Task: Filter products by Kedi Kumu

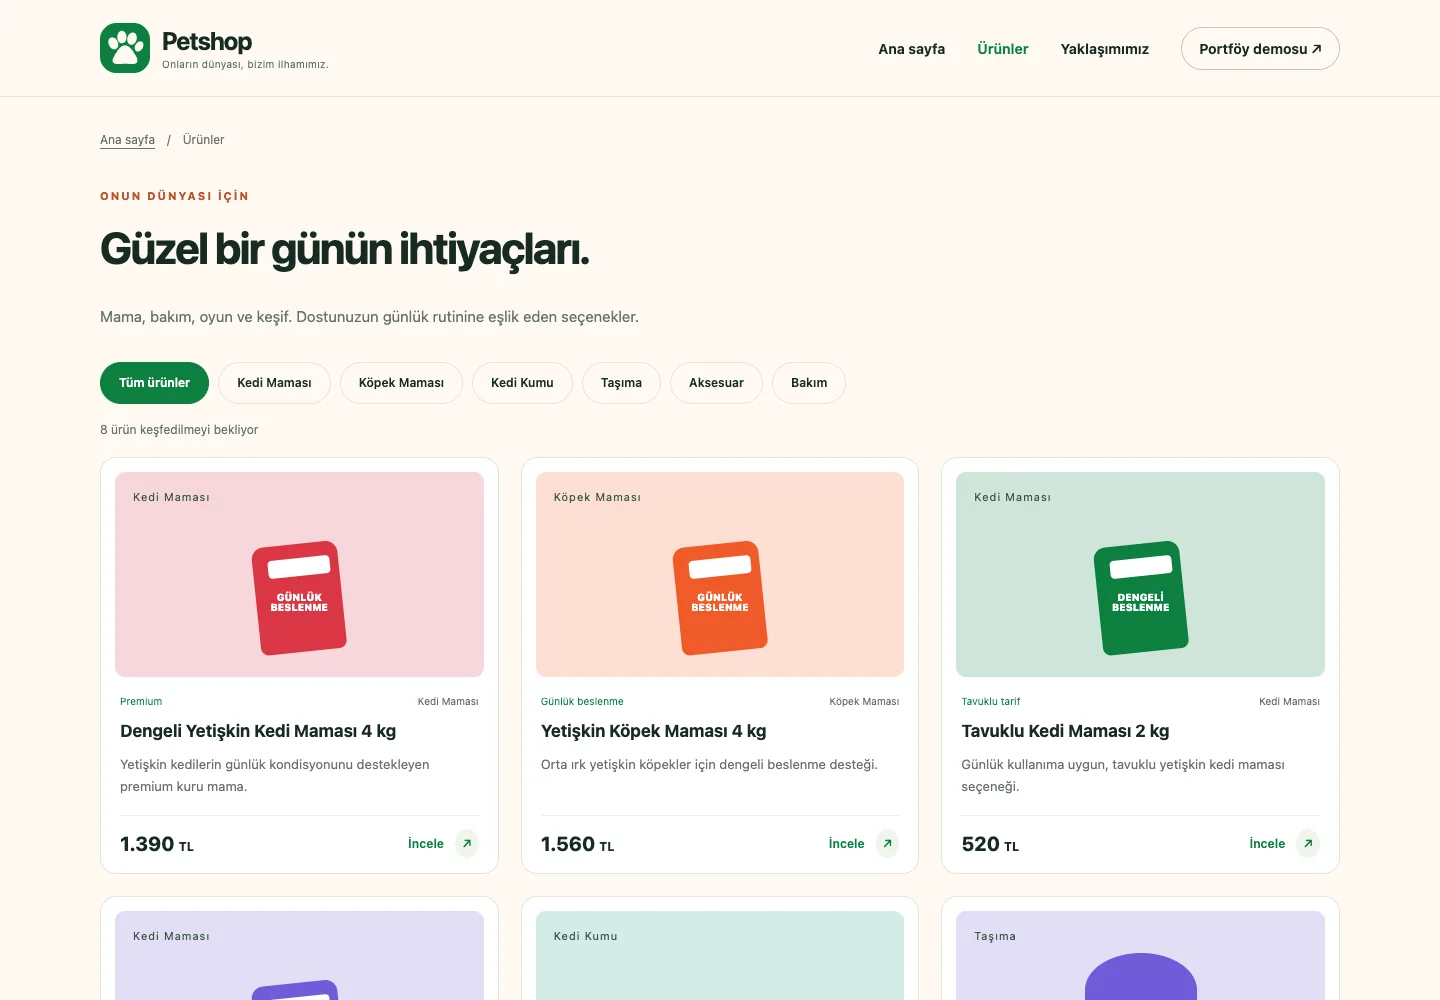Action: (x=522, y=383)
